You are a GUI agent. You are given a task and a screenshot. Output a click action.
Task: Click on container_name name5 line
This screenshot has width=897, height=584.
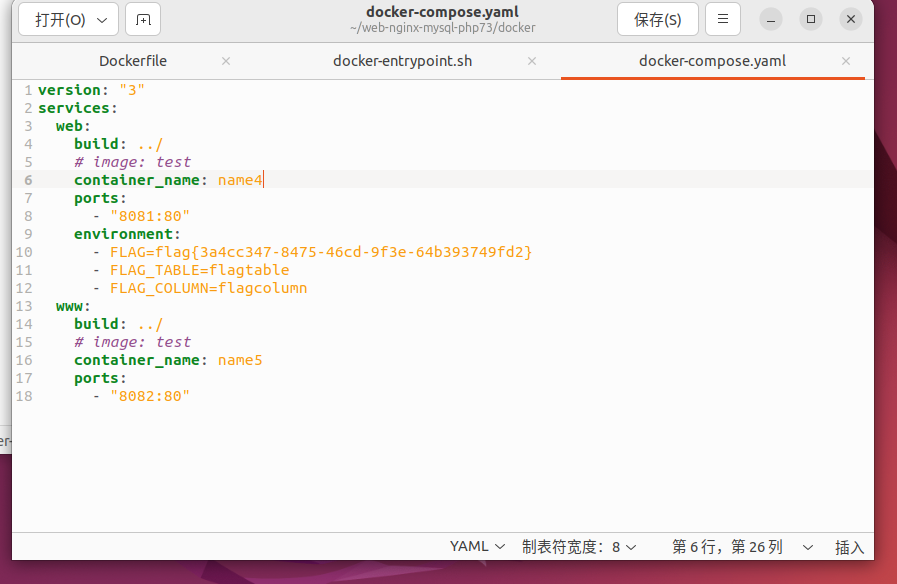click(168, 360)
